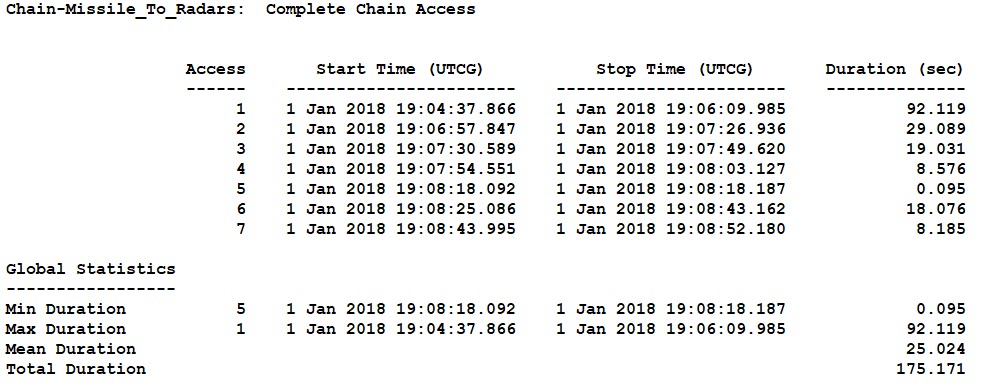Click the Global Statistics heading
This screenshot has width=992, height=392.
tap(90, 269)
